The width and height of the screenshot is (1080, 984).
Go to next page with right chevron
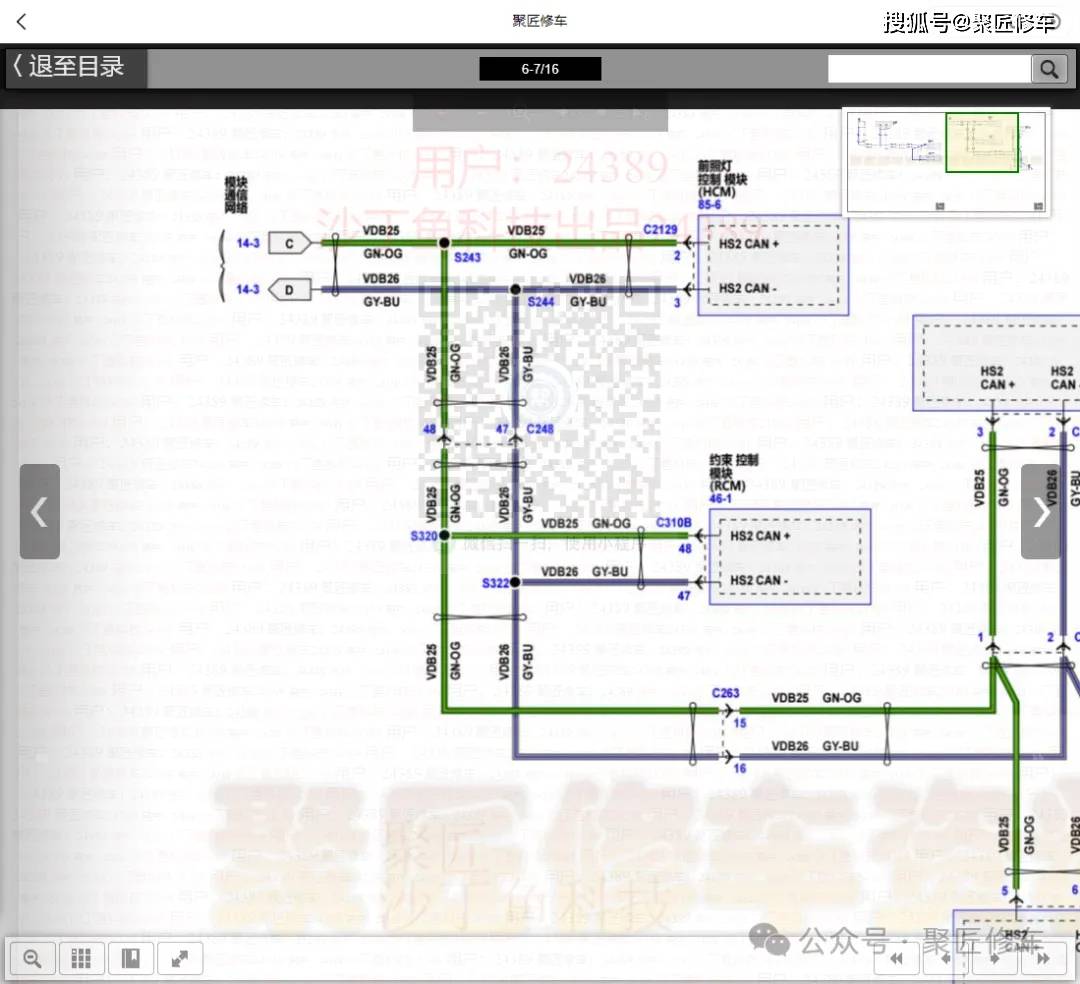coord(1041,511)
